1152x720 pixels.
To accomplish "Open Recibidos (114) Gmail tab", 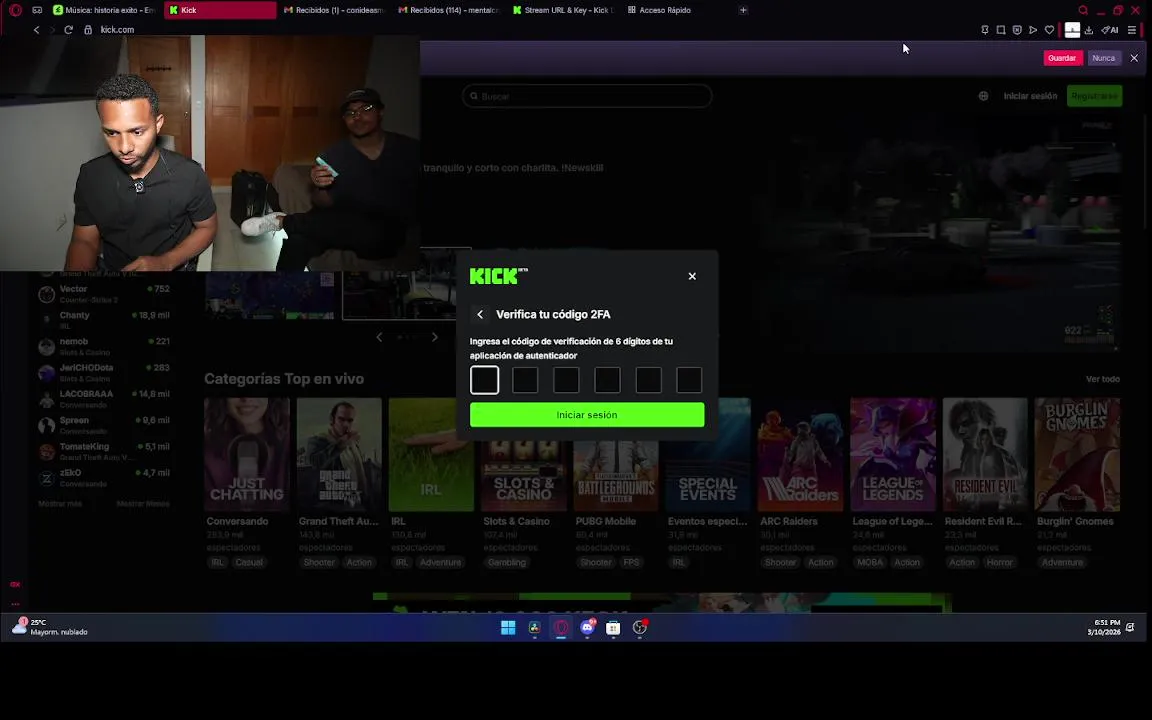I will pyautogui.click(x=448, y=10).
